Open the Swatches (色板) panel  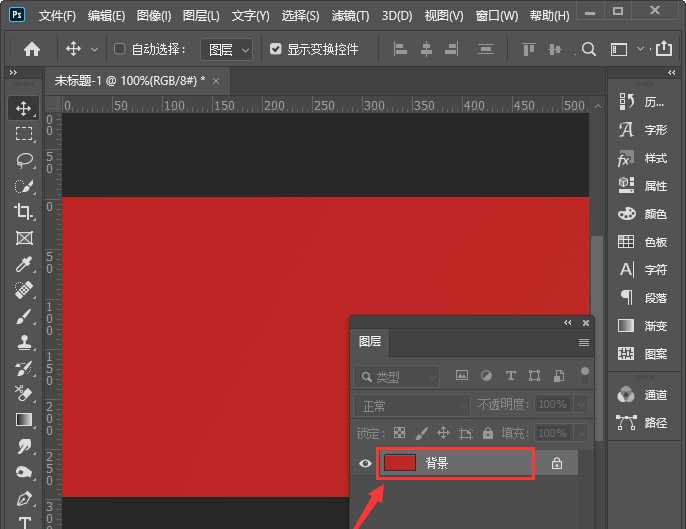[x=643, y=242]
